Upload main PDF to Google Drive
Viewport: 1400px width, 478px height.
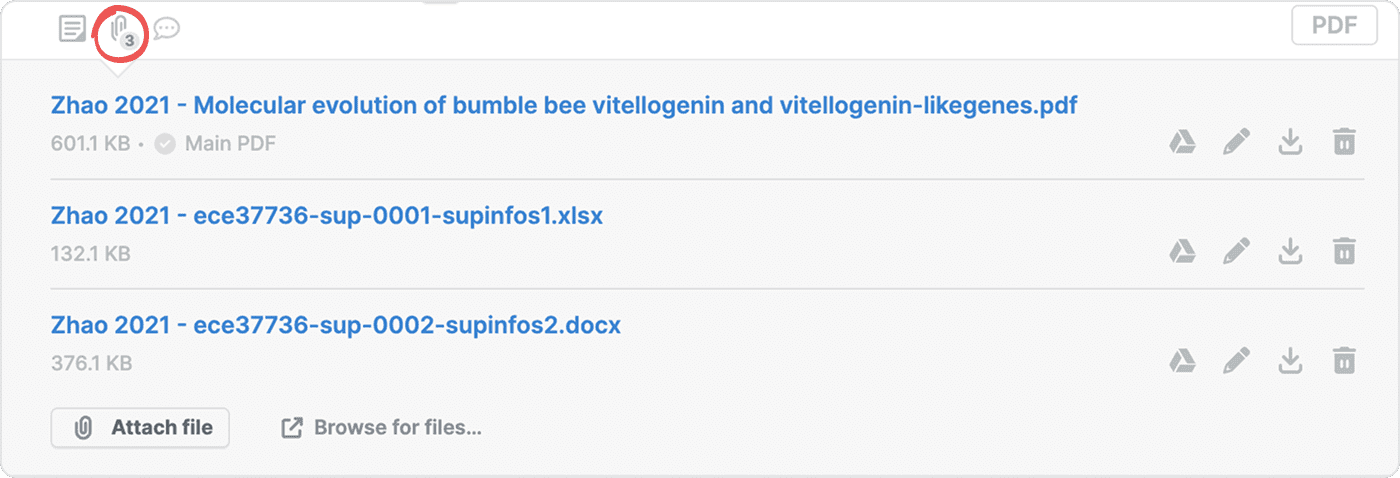(1183, 142)
